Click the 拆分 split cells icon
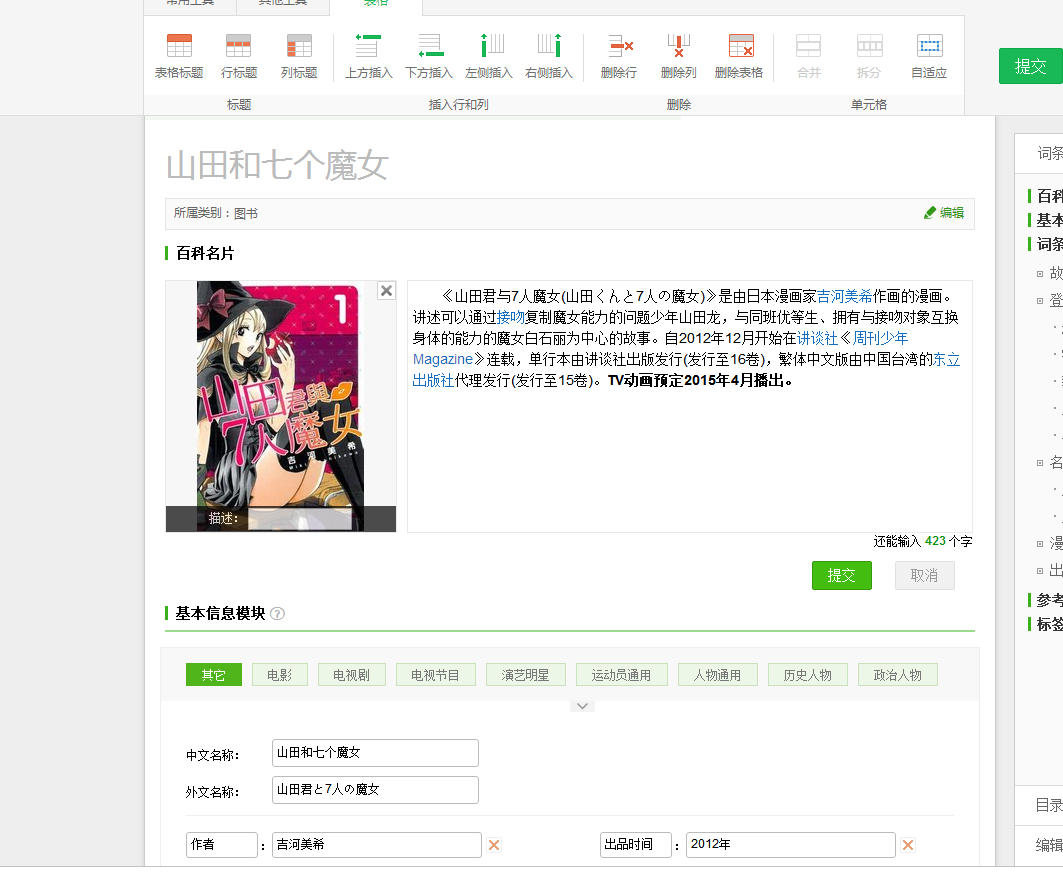Image resolution: width=1063 pixels, height=882 pixels. point(869,46)
